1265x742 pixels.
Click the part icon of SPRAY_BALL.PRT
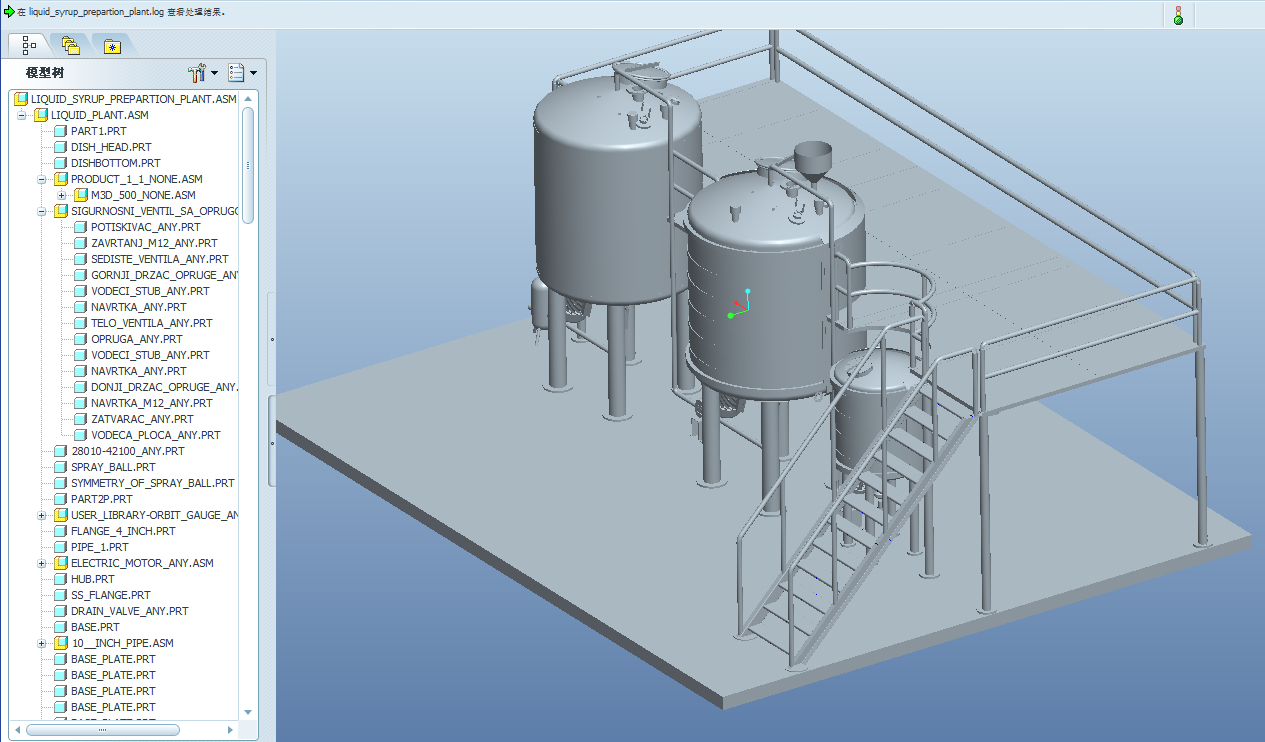coord(60,467)
